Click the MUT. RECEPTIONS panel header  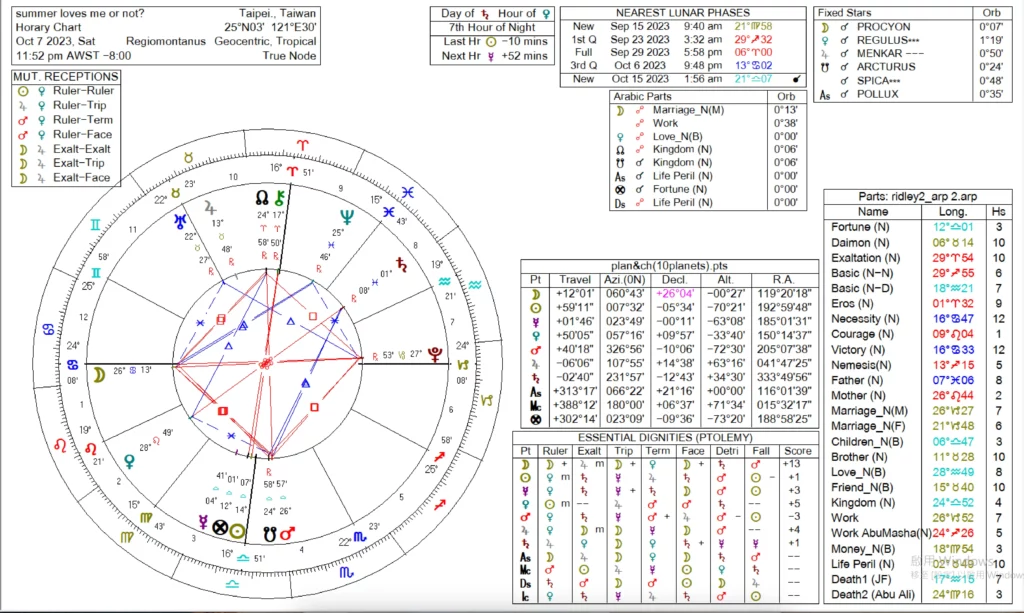tap(66, 77)
